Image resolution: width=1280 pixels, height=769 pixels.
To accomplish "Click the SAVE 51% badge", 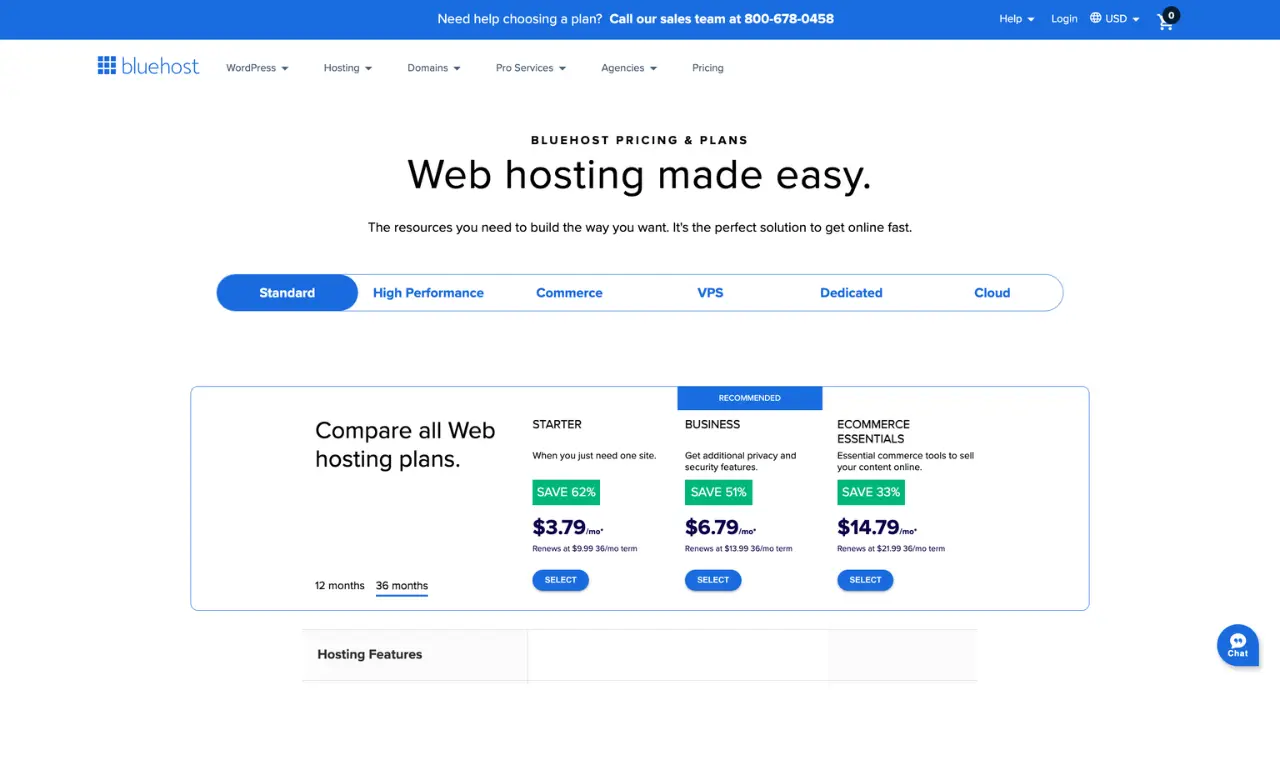I will click(718, 492).
